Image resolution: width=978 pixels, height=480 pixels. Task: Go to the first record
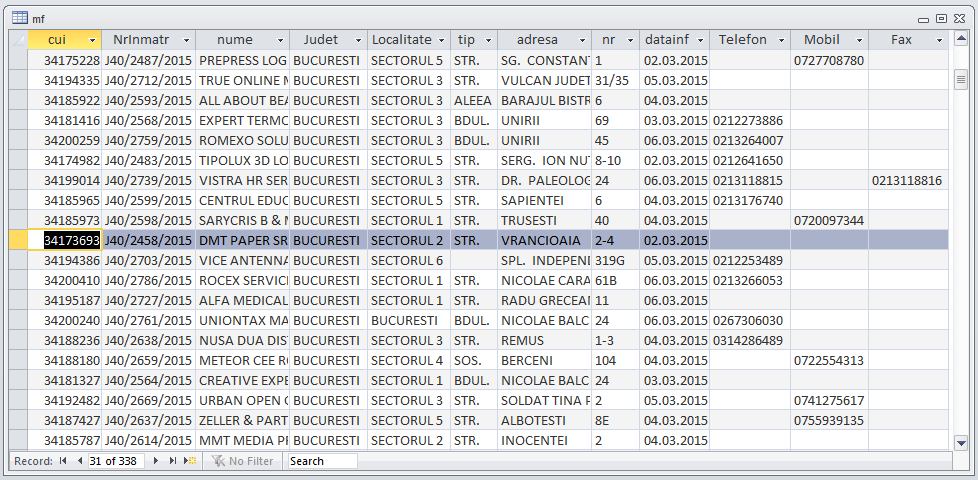tap(63, 461)
